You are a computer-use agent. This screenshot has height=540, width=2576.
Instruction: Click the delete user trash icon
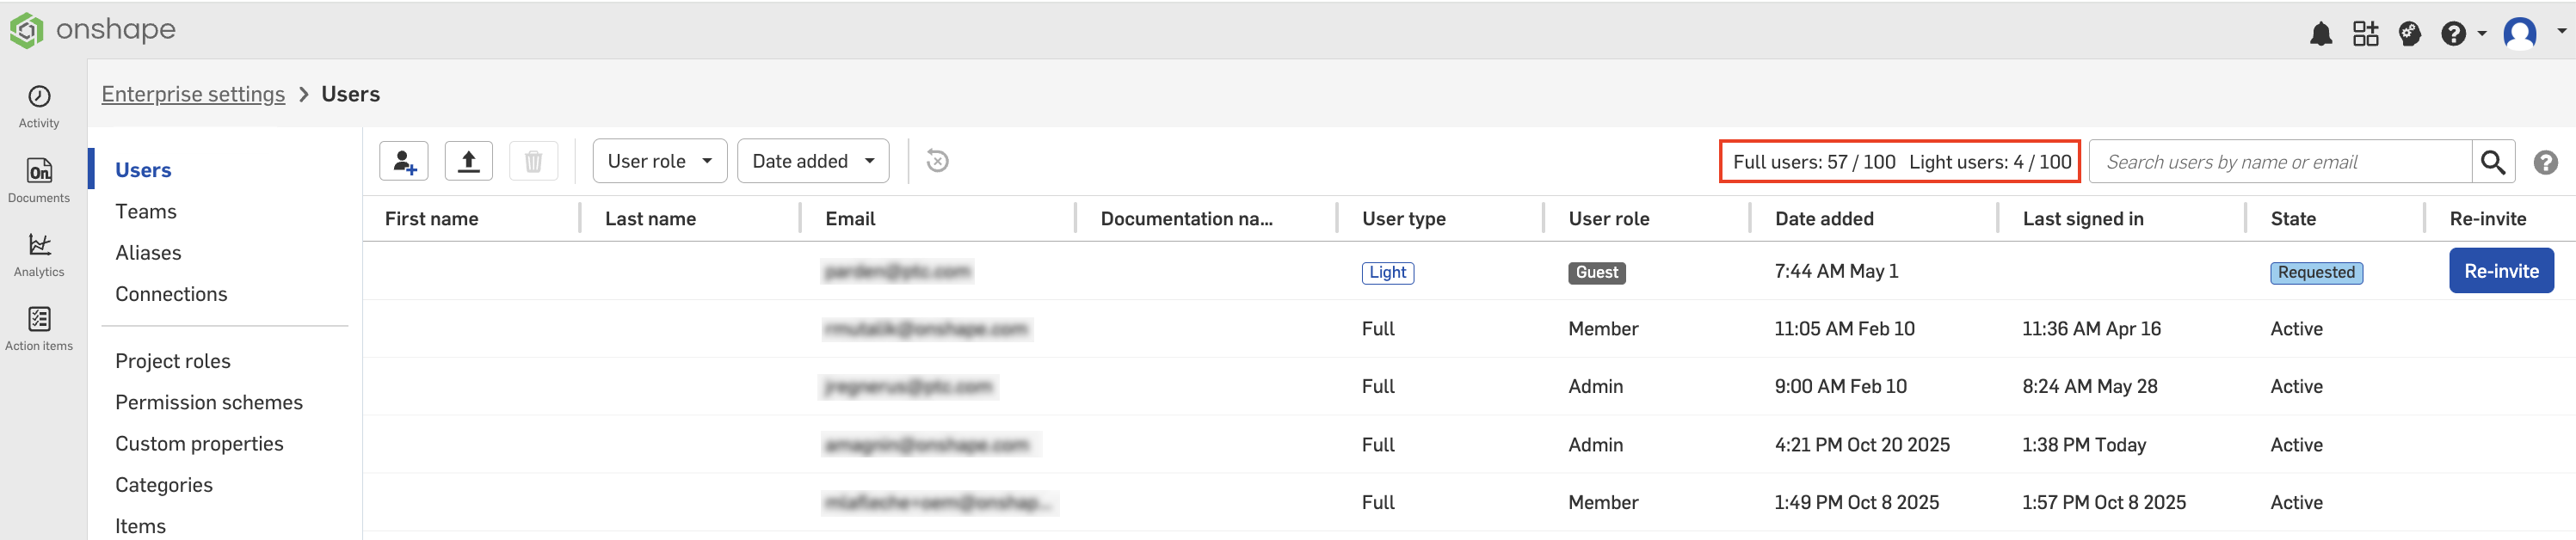pos(534,161)
